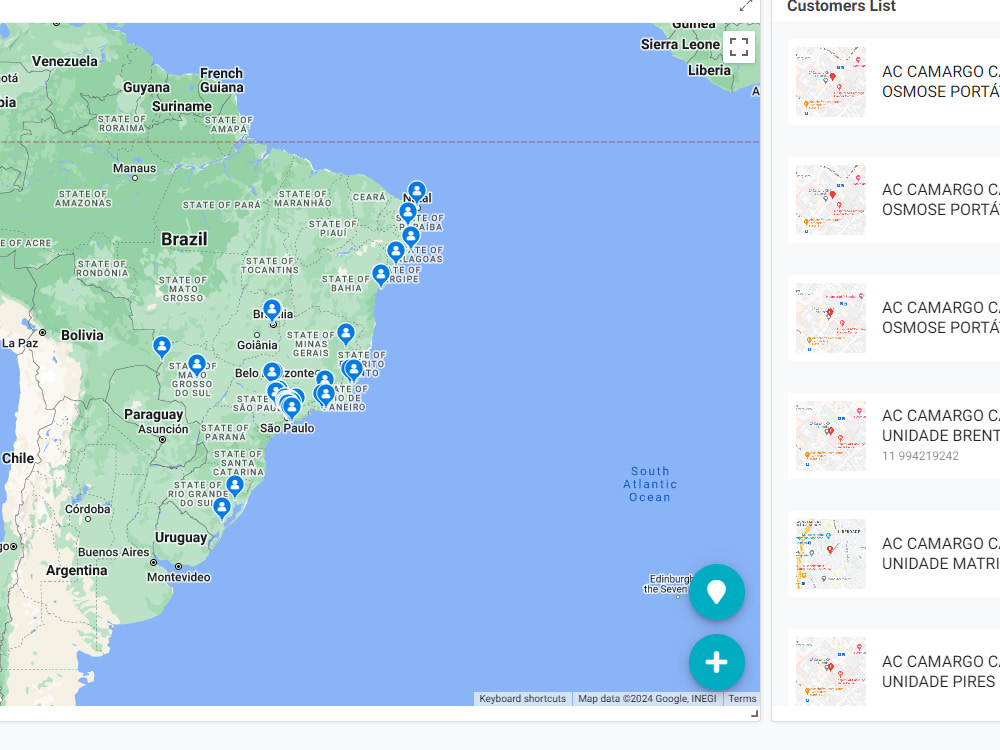The width and height of the screenshot is (1000, 750).
Task: Click the Customers List heading
Action: 841,6
